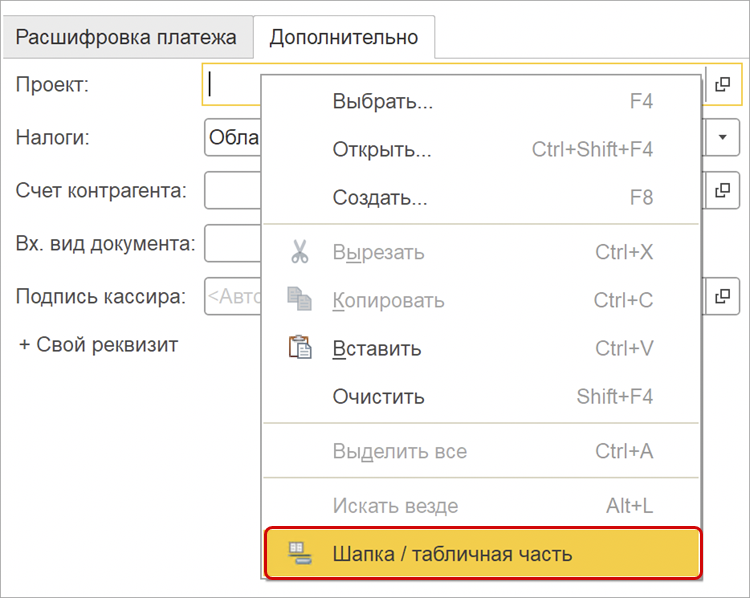Click open icon beside Проект field
Screen dimensions: 750x598
click(x=723, y=85)
